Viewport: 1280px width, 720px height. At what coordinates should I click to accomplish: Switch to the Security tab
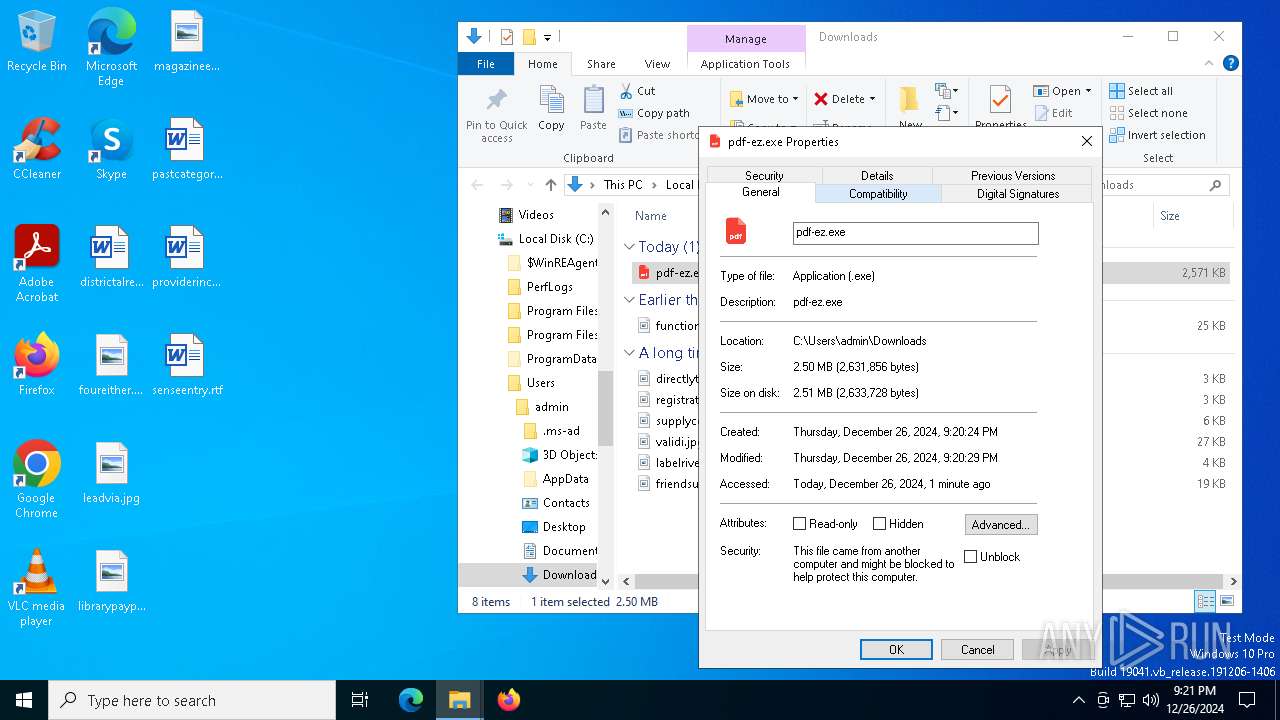pyautogui.click(x=764, y=175)
